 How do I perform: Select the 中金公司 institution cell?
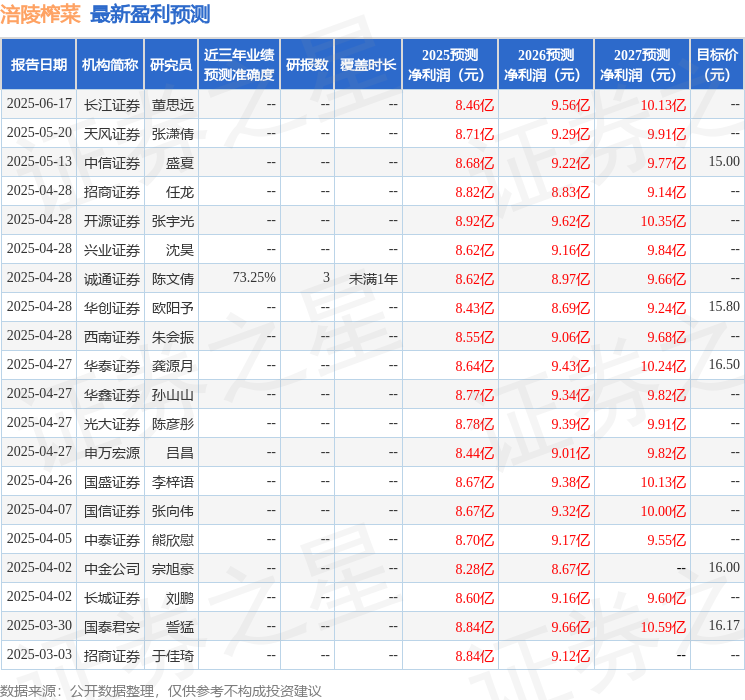tap(112, 569)
